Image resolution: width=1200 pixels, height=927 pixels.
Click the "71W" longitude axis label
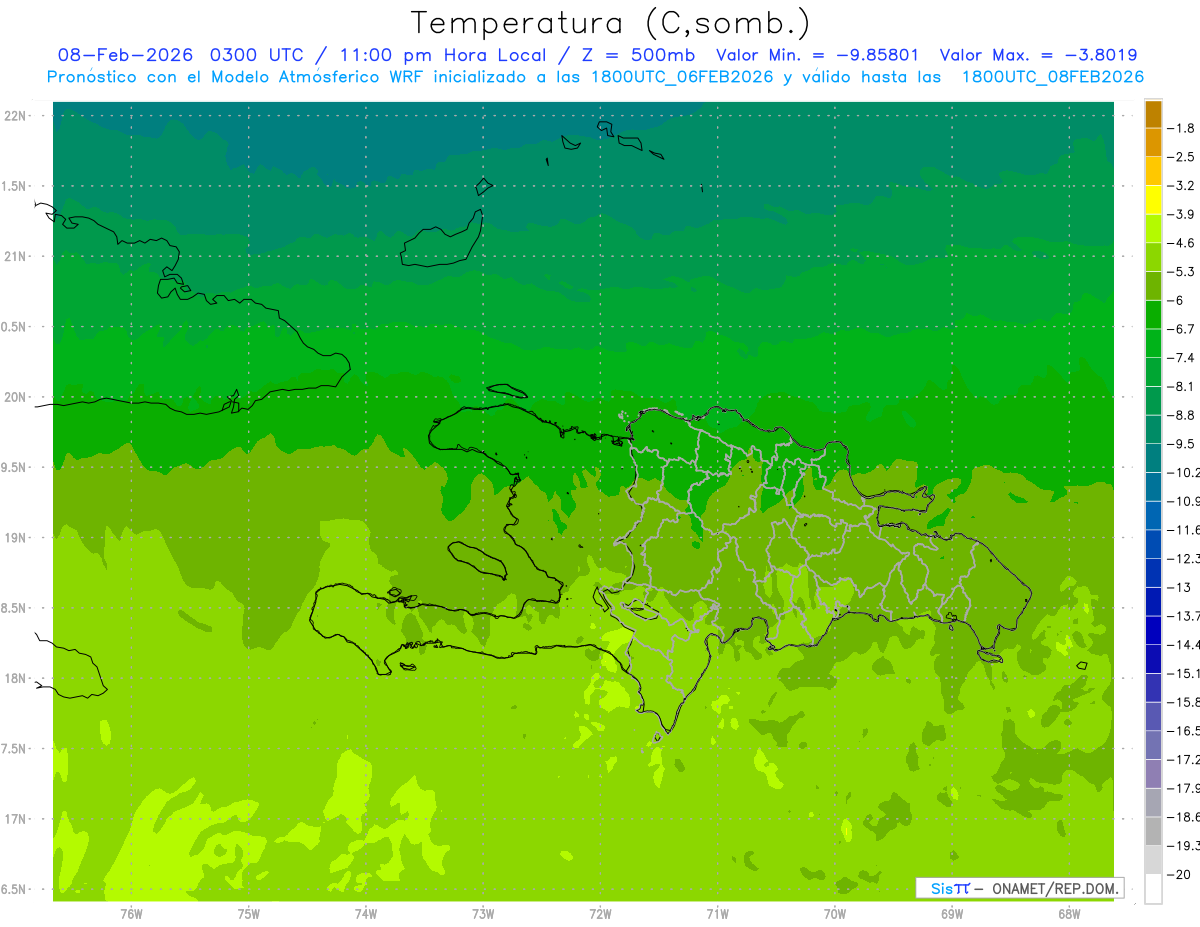pyautogui.click(x=717, y=914)
